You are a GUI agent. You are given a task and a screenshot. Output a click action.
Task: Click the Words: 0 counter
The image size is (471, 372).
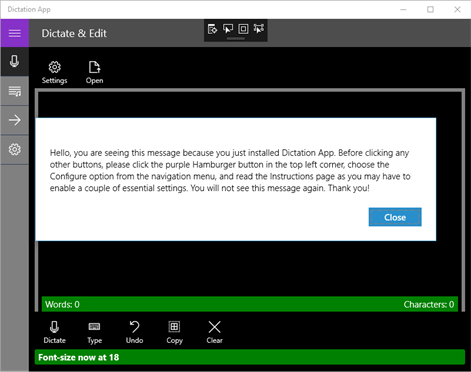click(x=62, y=304)
